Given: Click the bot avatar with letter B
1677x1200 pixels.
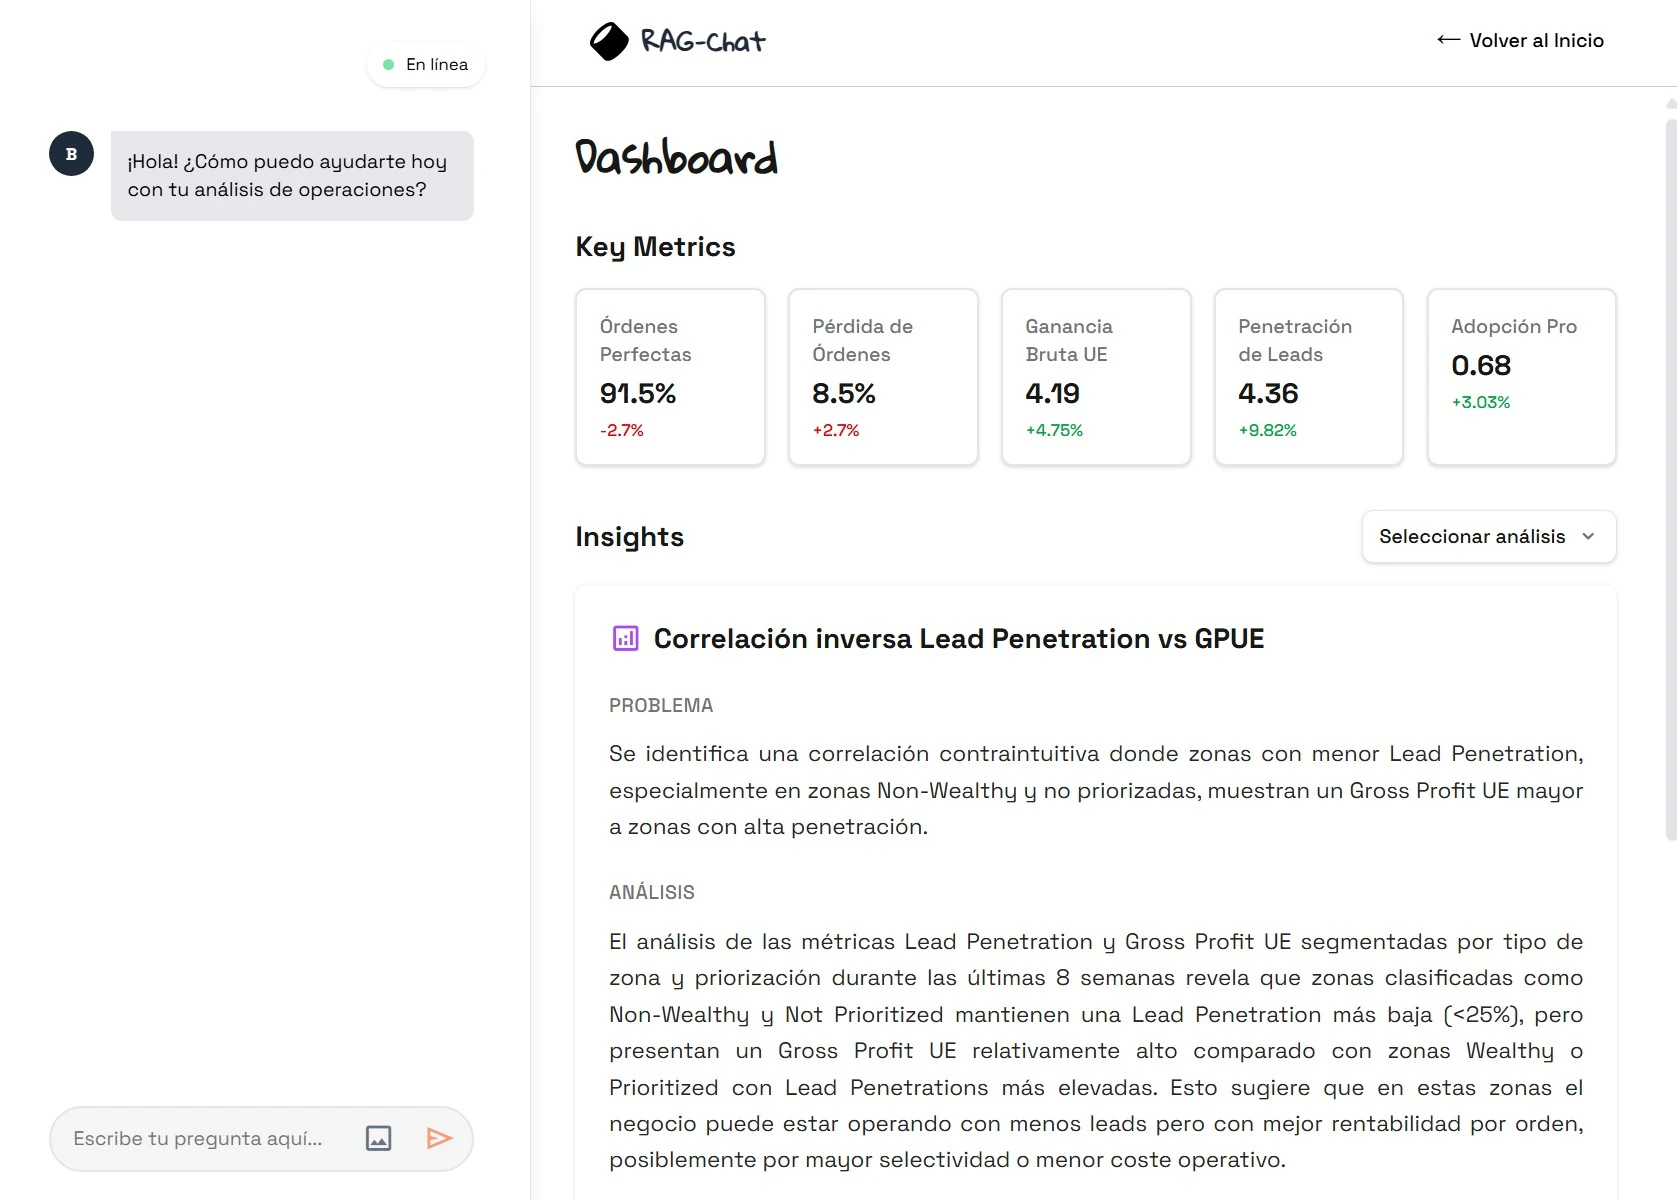Looking at the screenshot, I should point(71,154).
